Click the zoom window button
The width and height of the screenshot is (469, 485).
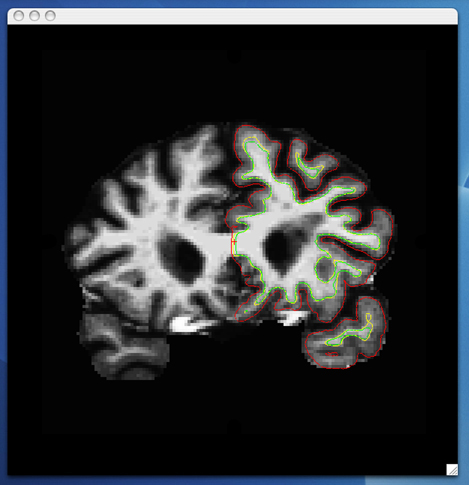(x=50, y=16)
